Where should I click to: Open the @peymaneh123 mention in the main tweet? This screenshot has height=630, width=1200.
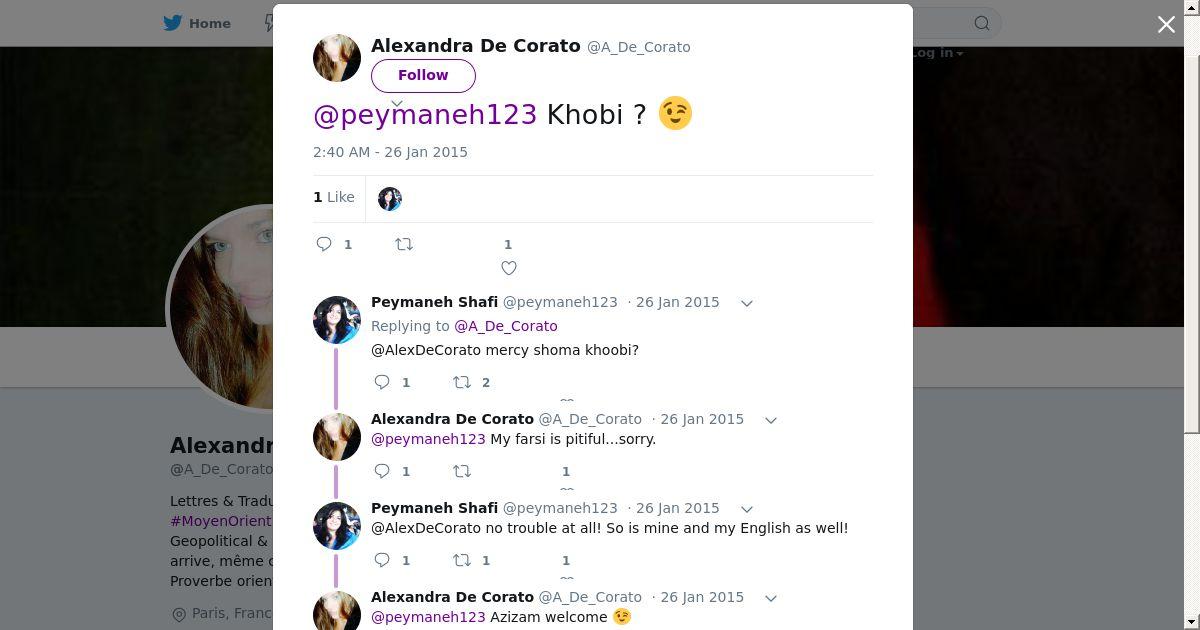tap(425, 114)
